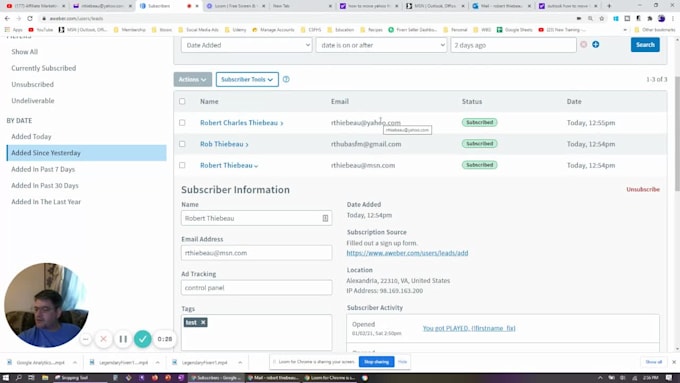680x383 pixels.
Task: Open the Snipping Tool taskbar item
Action: [x=79, y=378]
